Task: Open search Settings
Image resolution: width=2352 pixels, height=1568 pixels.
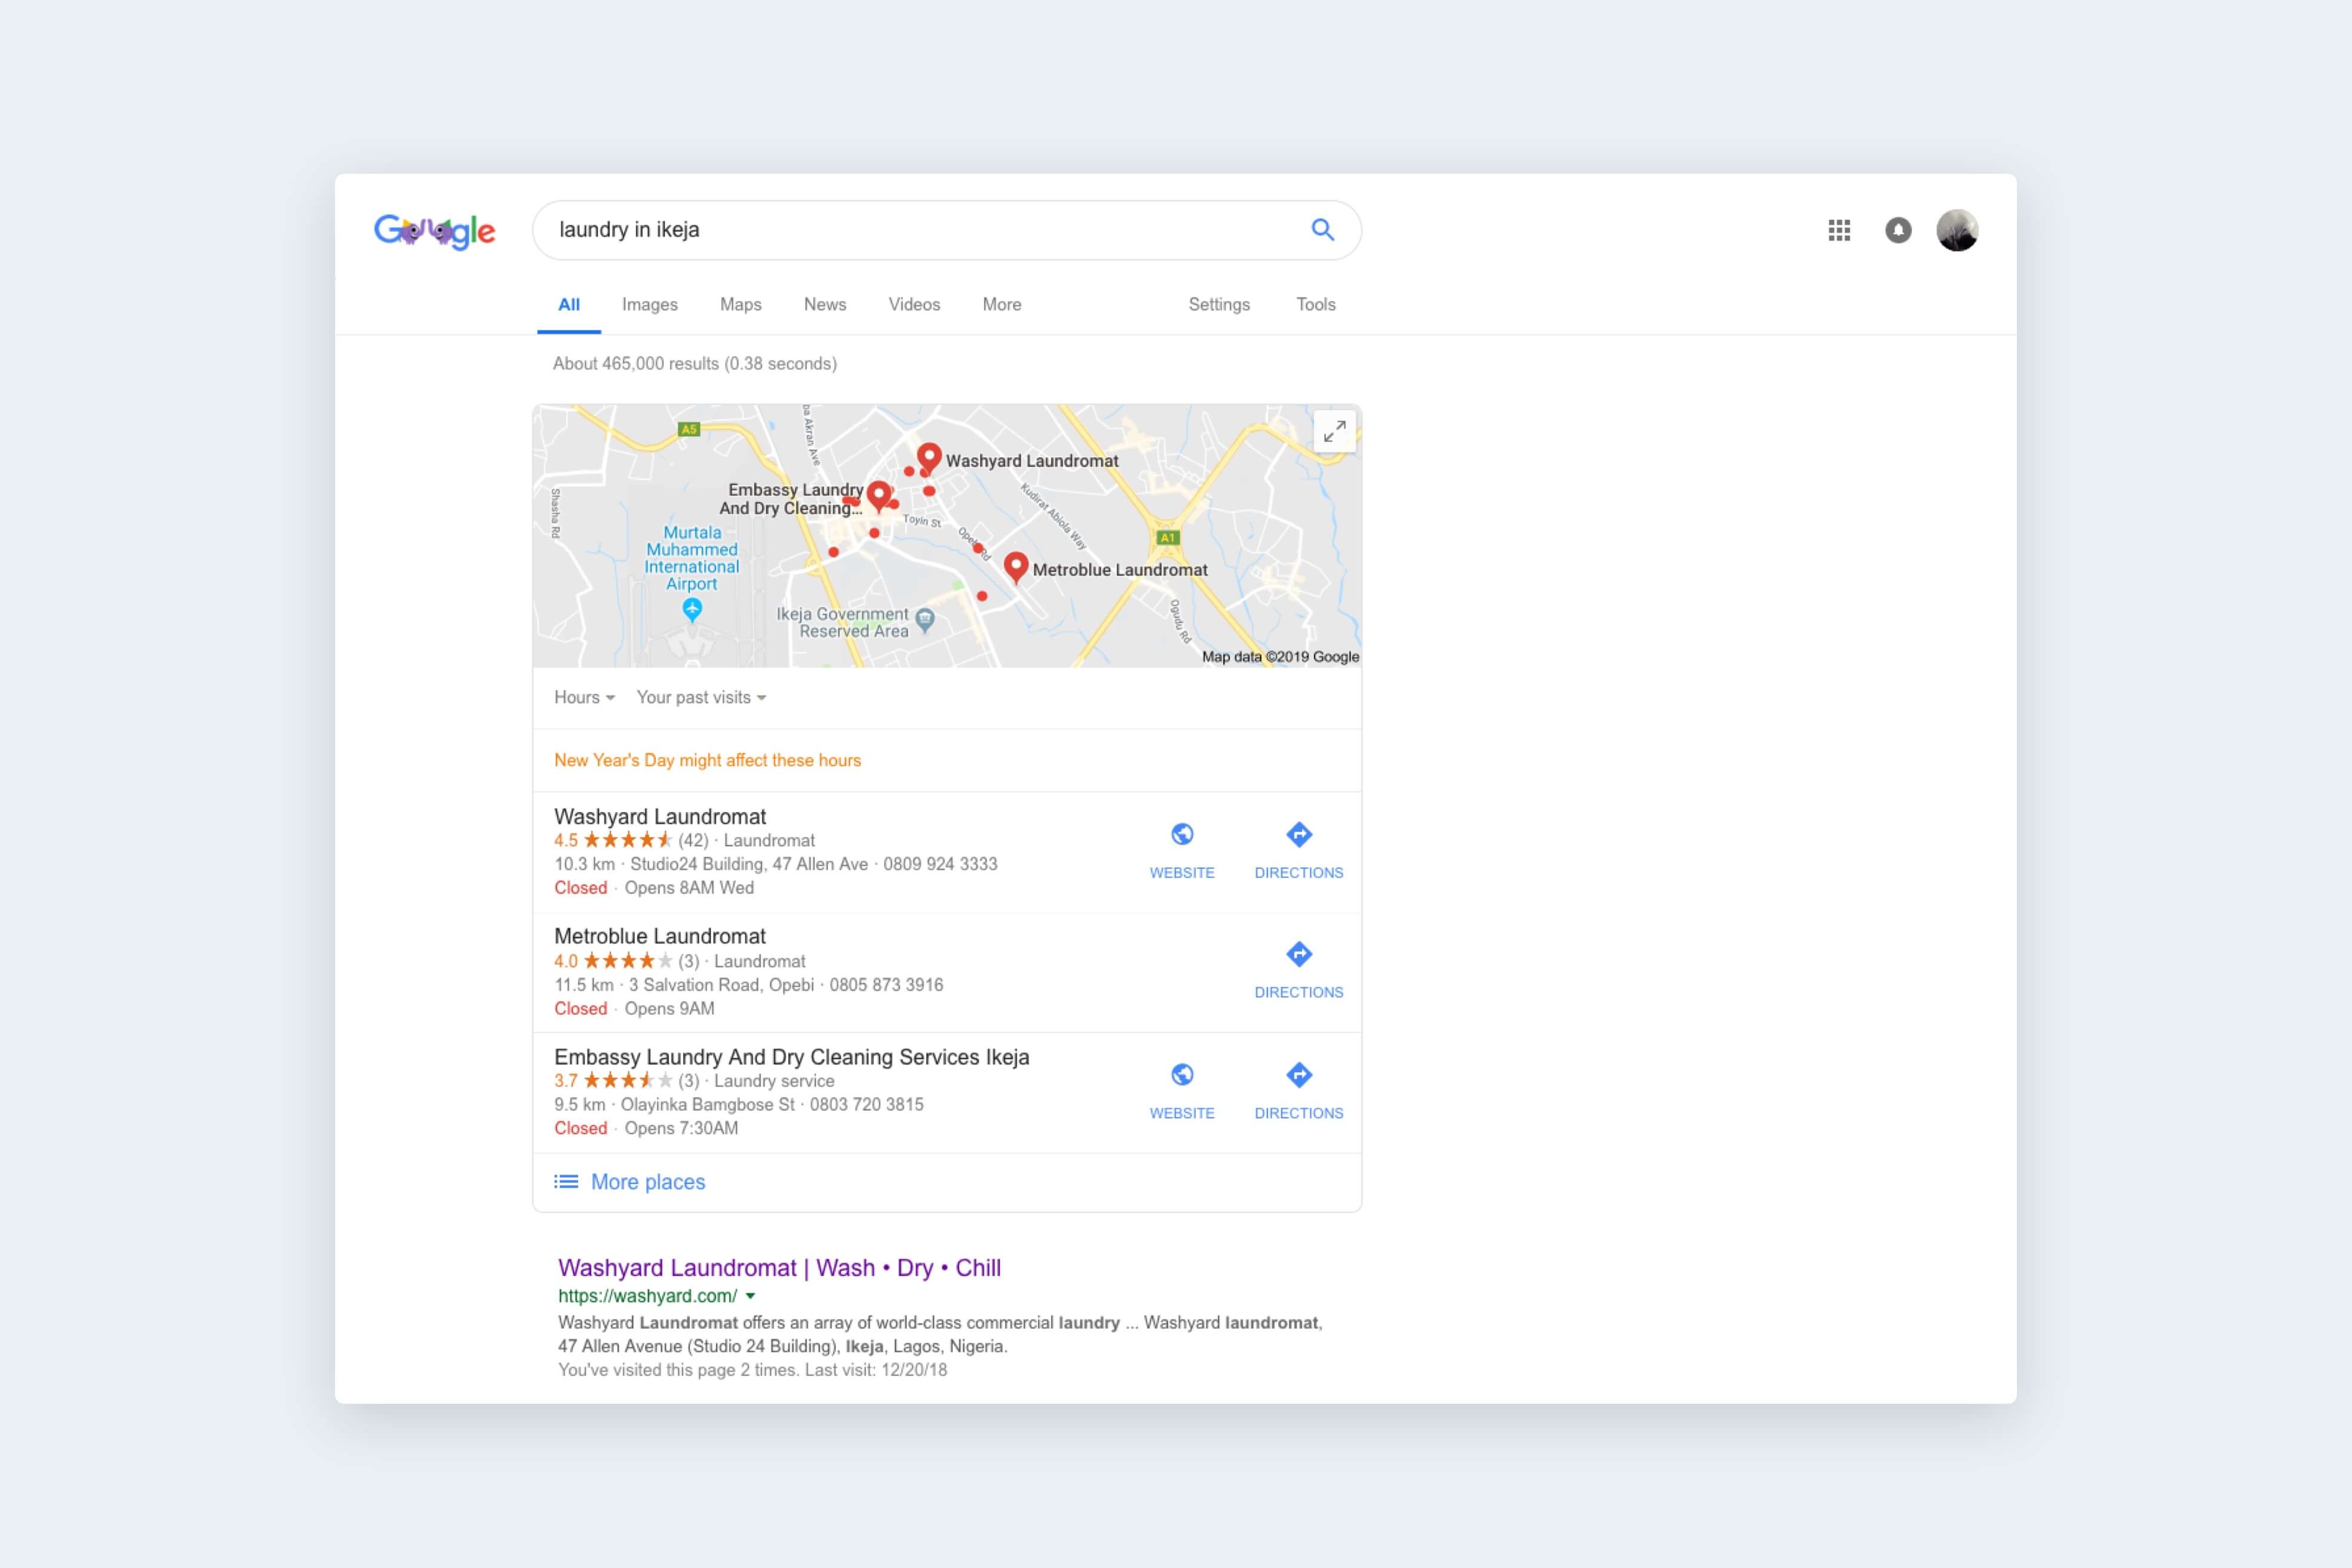Action: pyautogui.click(x=1219, y=305)
